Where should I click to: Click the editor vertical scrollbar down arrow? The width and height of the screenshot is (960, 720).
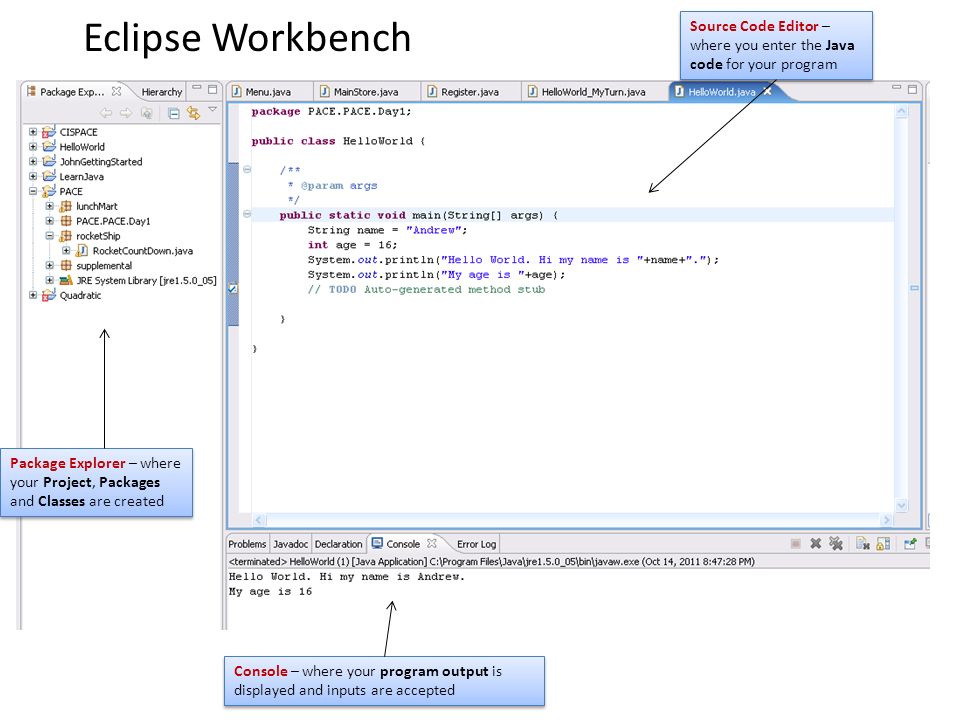(x=901, y=505)
